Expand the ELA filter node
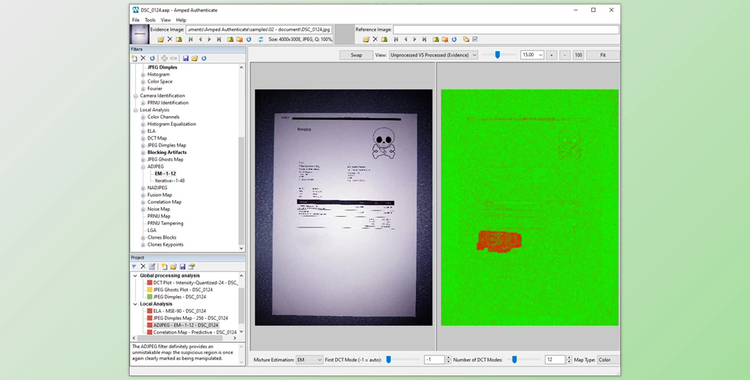Screen dimensions: 750x380 click(143, 131)
